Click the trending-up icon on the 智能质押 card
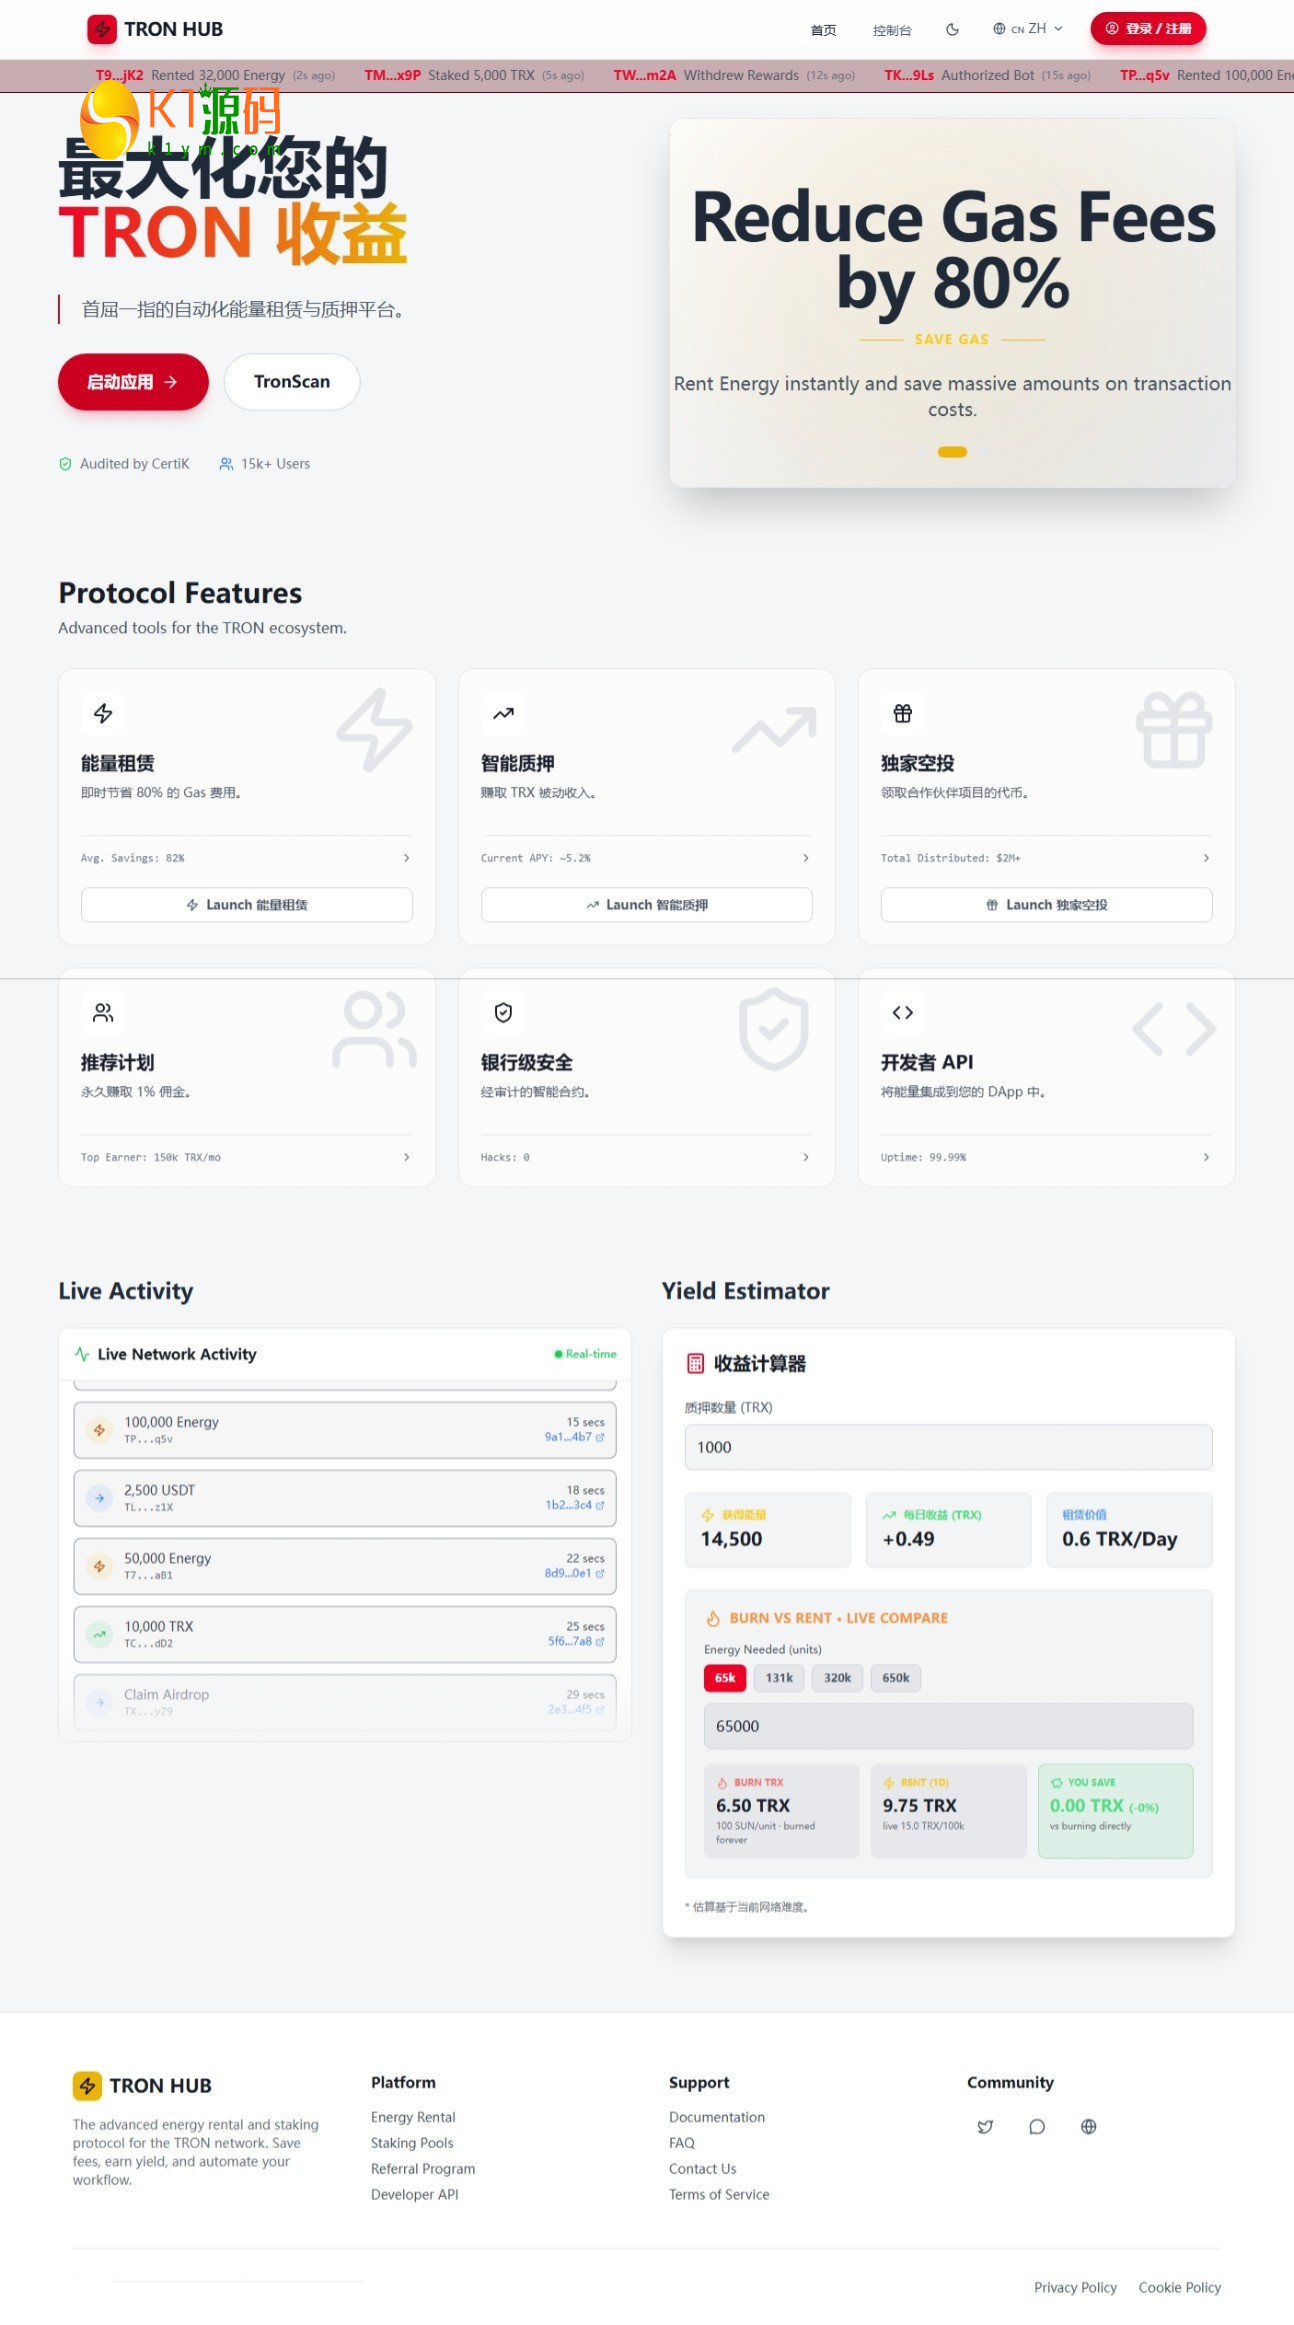This screenshot has height=2325, width=1294. pos(503,713)
